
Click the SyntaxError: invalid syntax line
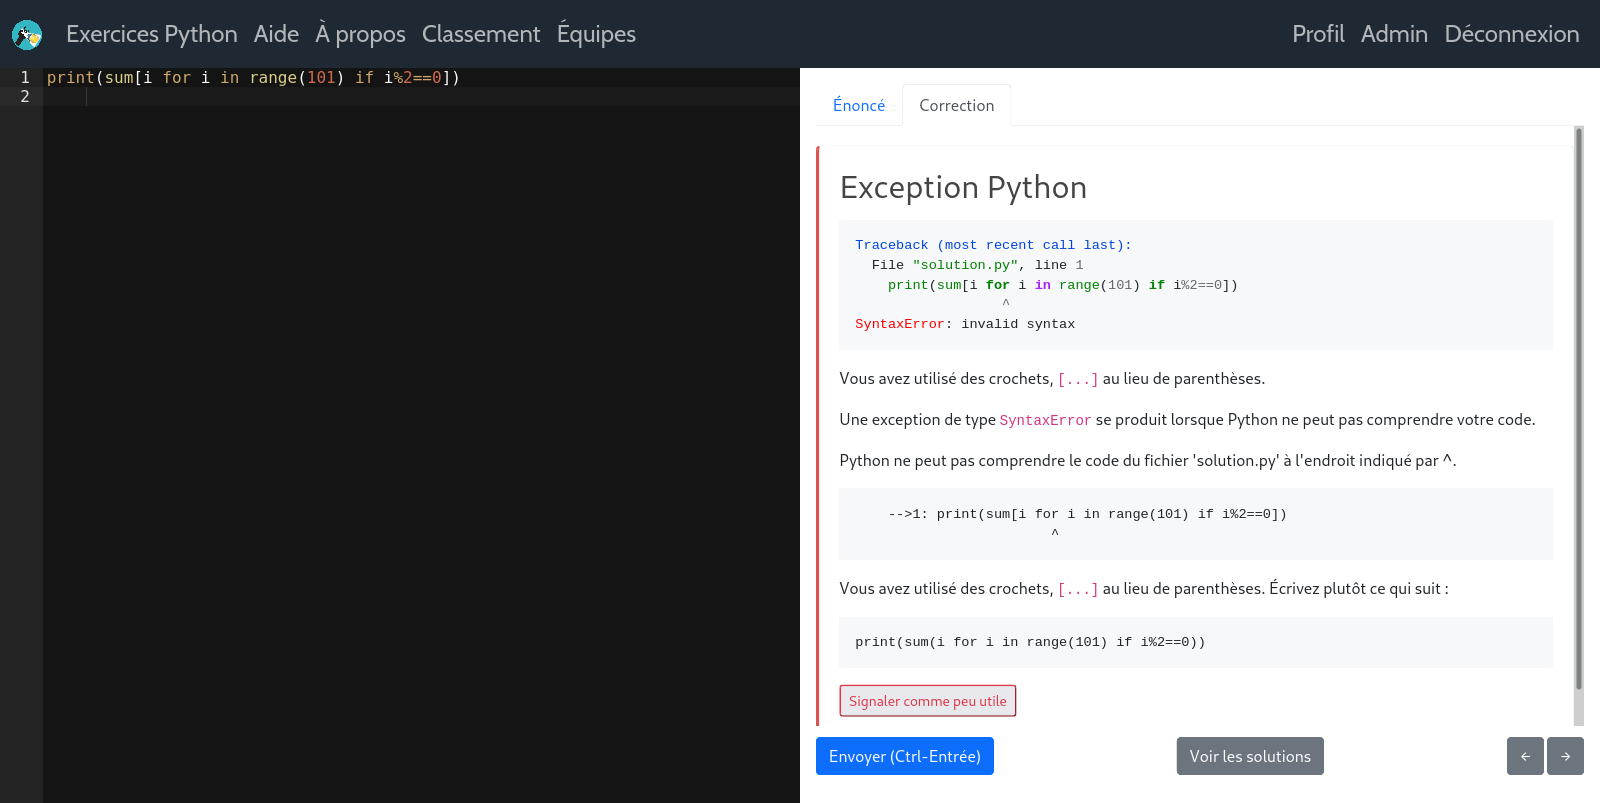[965, 324]
